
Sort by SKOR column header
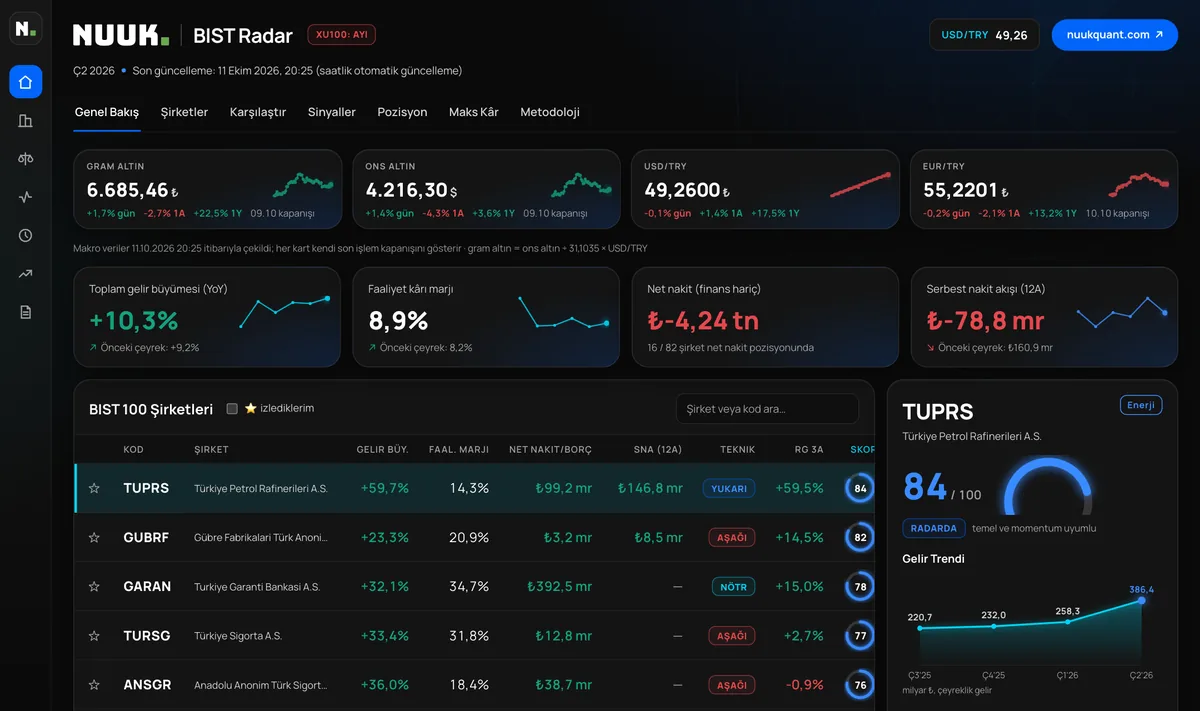pos(862,450)
